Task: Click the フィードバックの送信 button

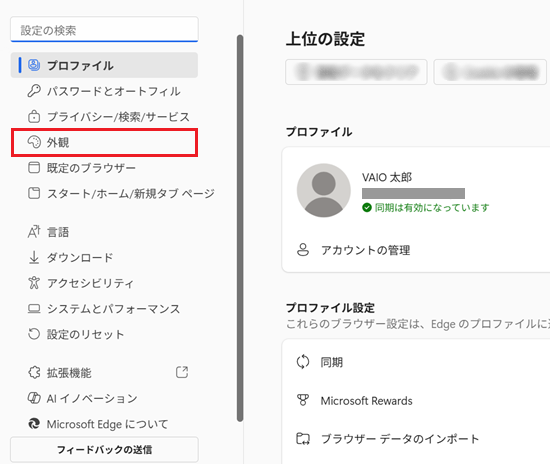Action: [x=104, y=449]
